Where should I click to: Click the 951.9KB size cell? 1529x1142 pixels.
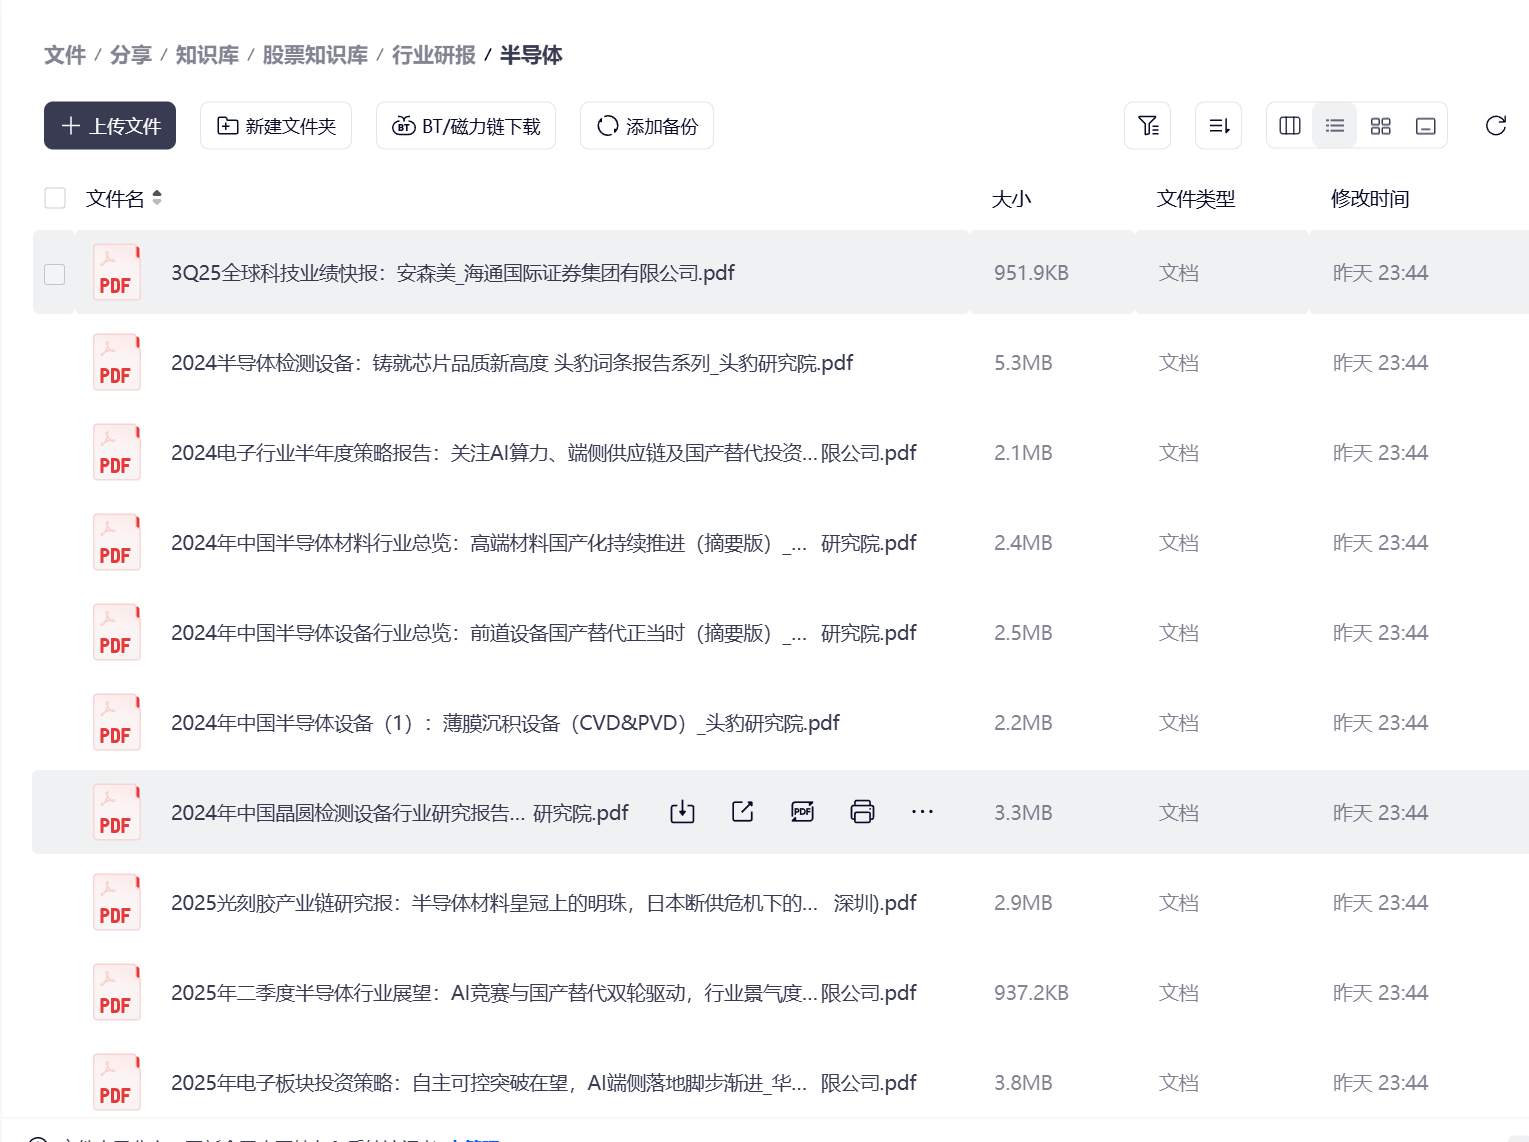pos(1031,273)
